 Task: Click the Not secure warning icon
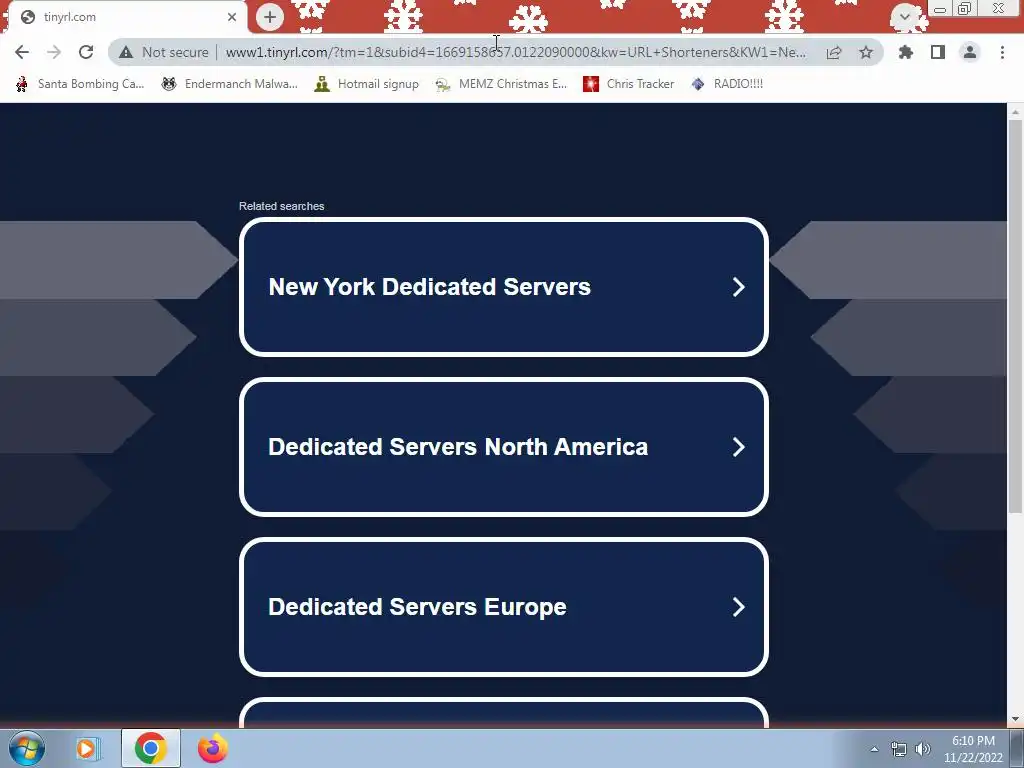126,52
